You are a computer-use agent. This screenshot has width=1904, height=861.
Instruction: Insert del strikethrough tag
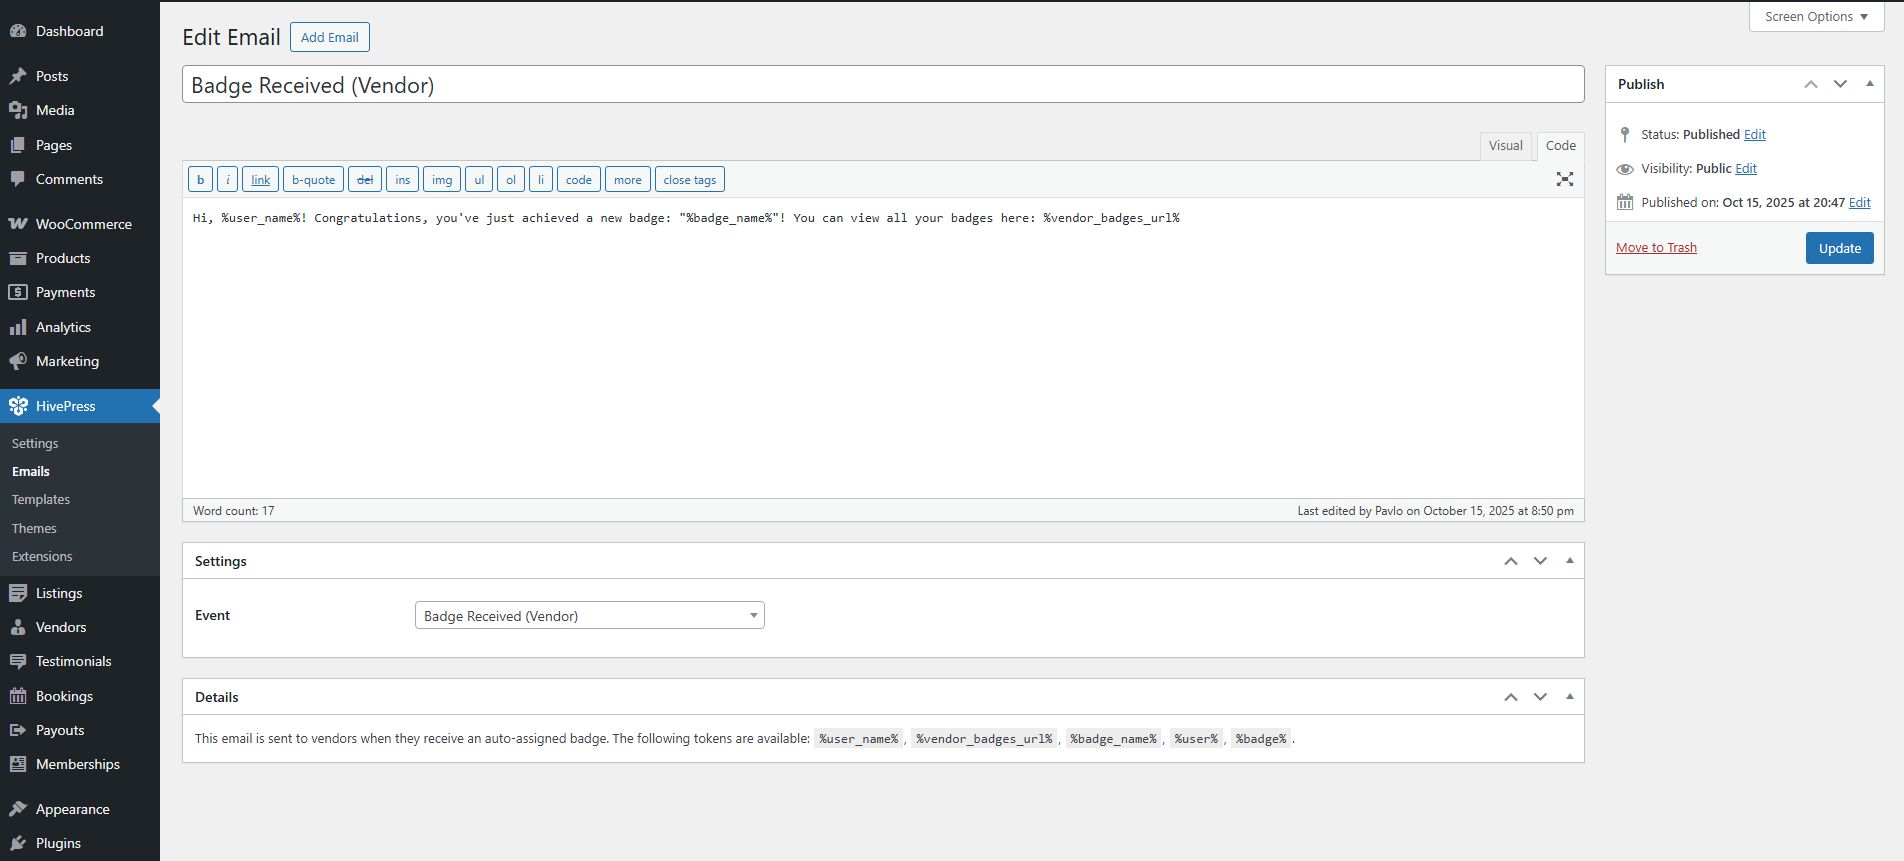point(365,180)
